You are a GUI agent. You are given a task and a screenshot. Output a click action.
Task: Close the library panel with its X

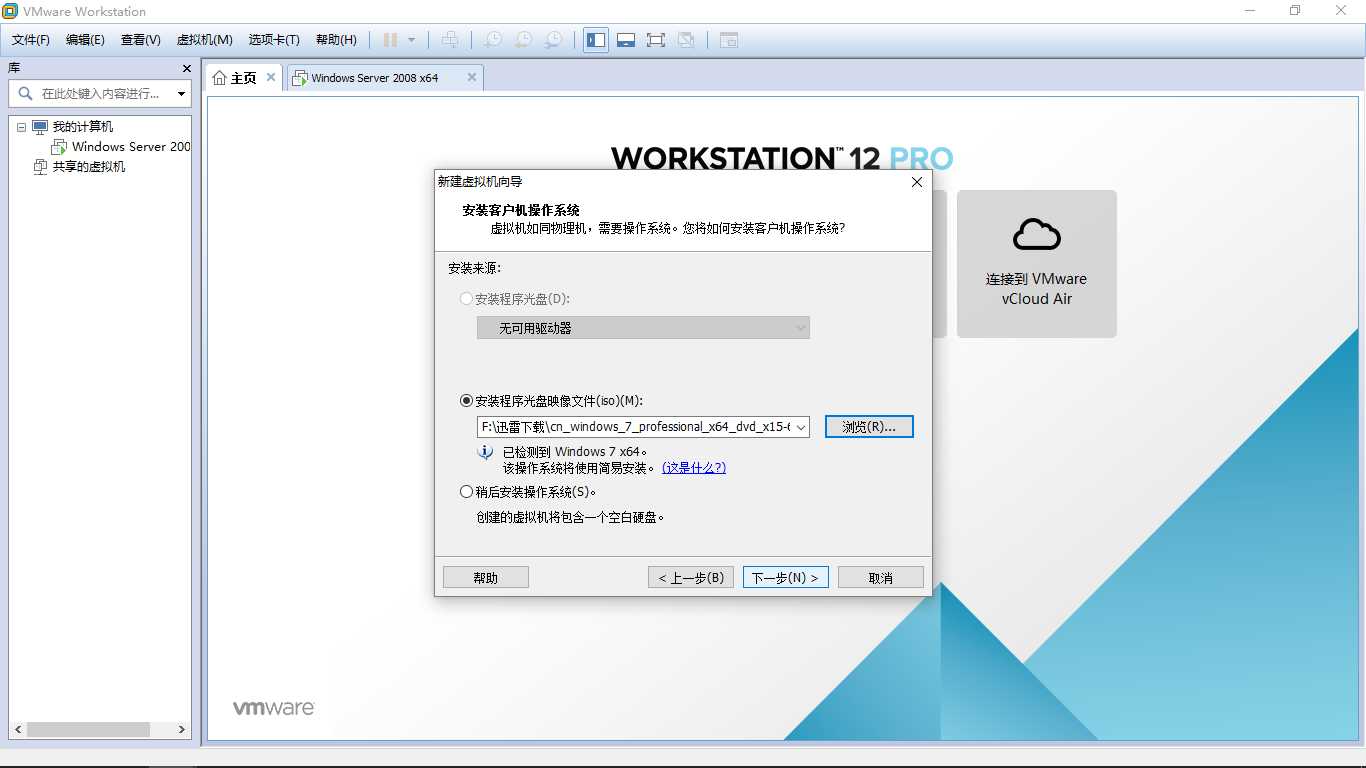187,68
